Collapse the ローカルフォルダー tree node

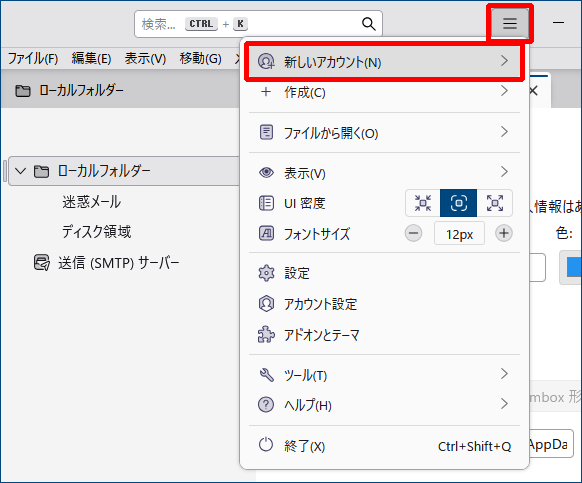pos(20,171)
